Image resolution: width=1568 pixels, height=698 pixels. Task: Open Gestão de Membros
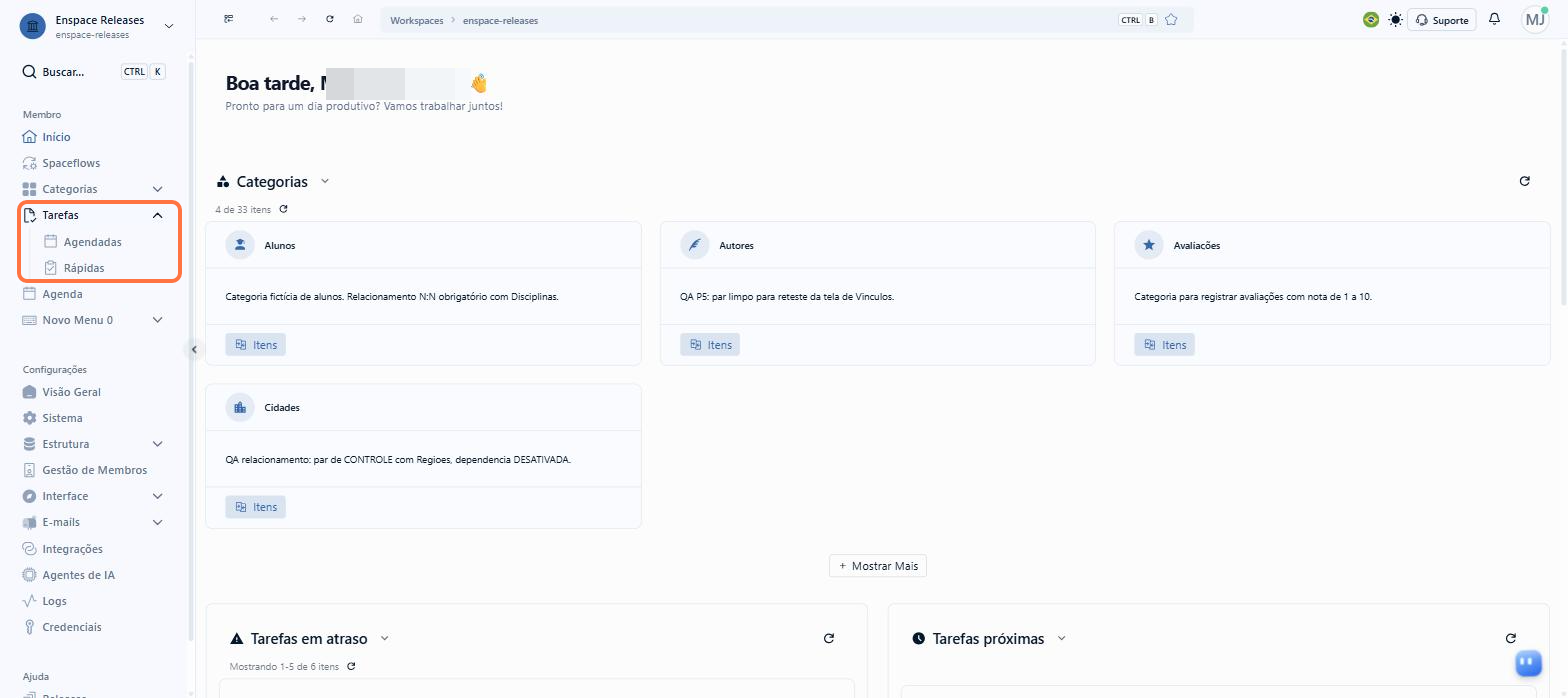tap(94, 470)
